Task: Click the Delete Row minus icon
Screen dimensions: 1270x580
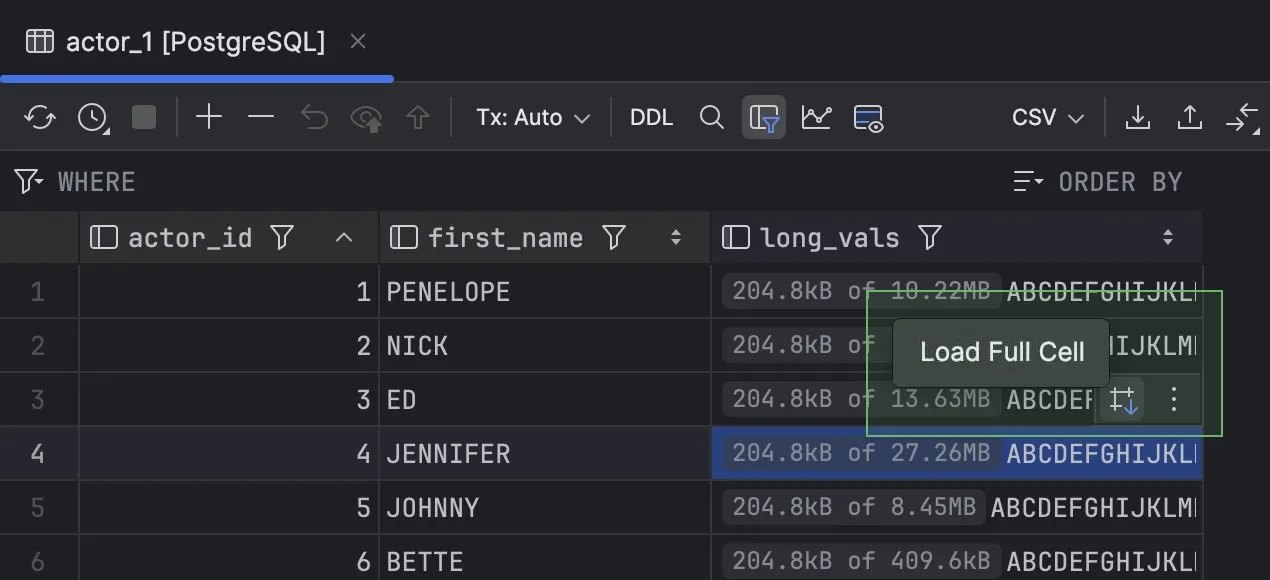Action: click(261, 118)
